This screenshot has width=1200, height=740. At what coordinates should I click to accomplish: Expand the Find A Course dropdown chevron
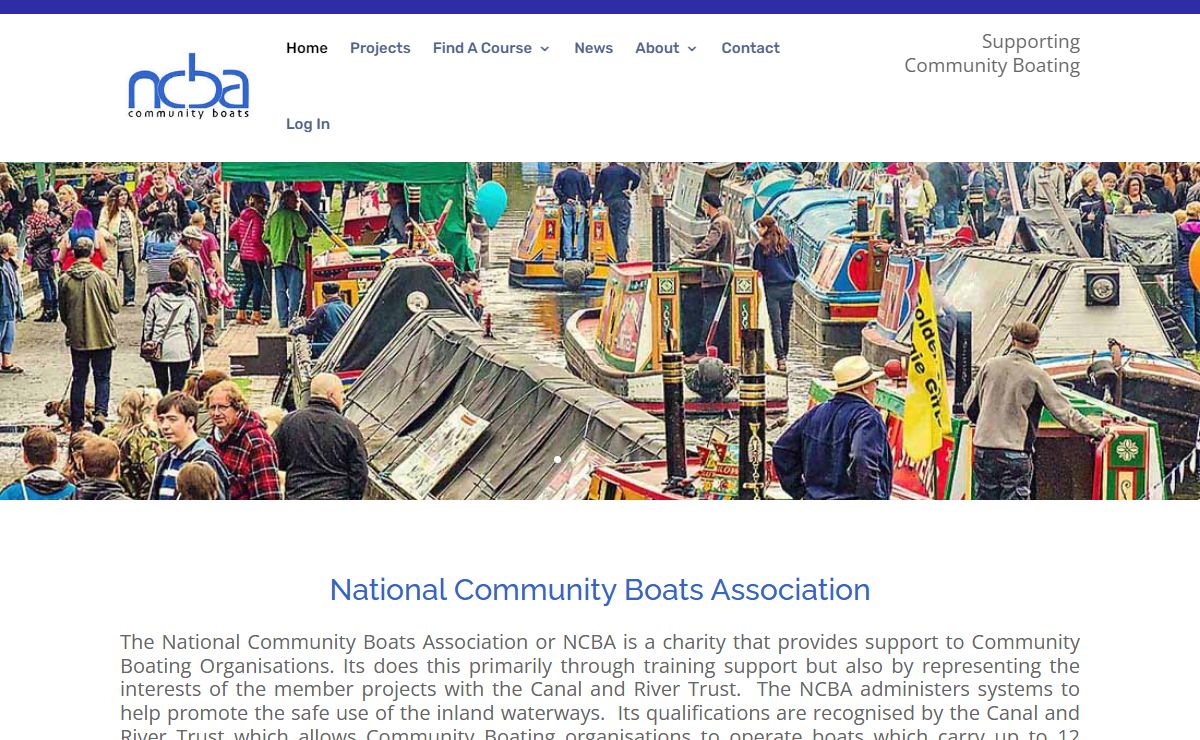click(x=545, y=49)
